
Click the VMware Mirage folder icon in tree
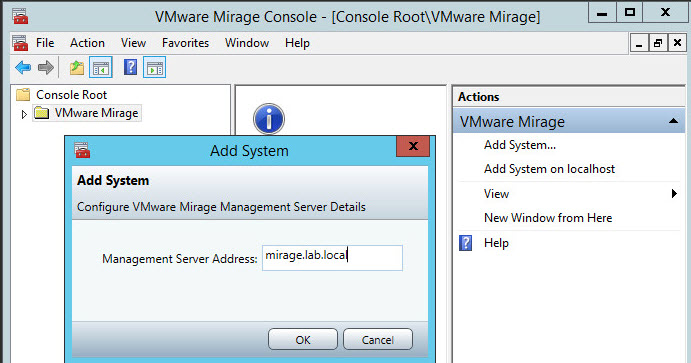point(42,113)
